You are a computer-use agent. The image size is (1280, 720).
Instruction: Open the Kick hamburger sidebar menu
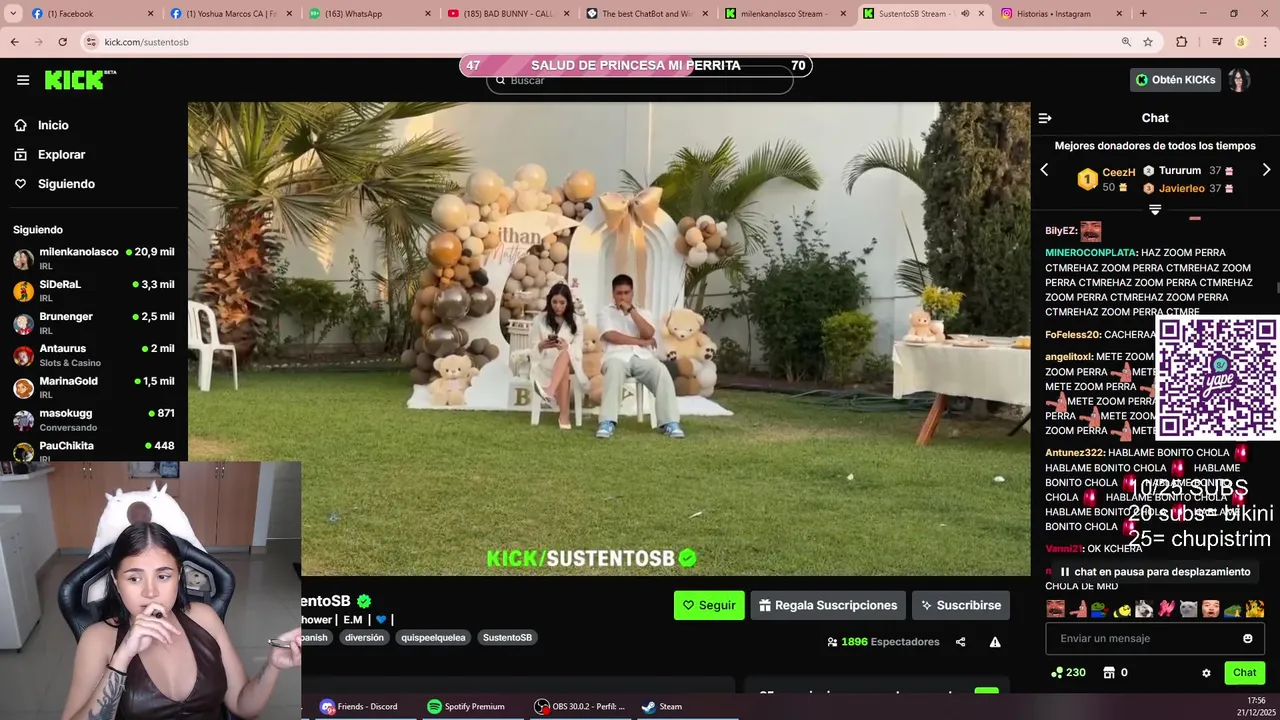click(23, 80)
